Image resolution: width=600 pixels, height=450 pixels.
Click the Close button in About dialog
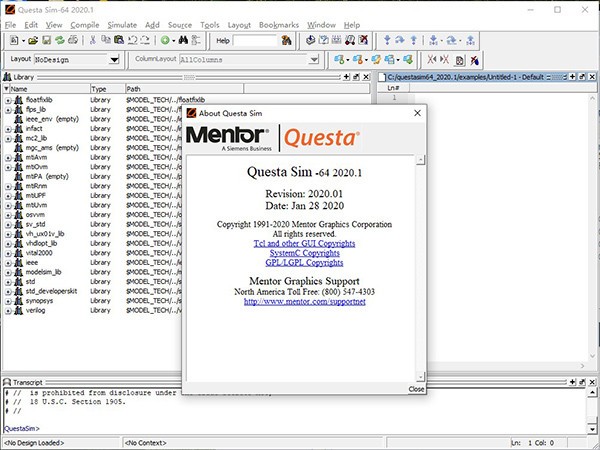(416, 389)
